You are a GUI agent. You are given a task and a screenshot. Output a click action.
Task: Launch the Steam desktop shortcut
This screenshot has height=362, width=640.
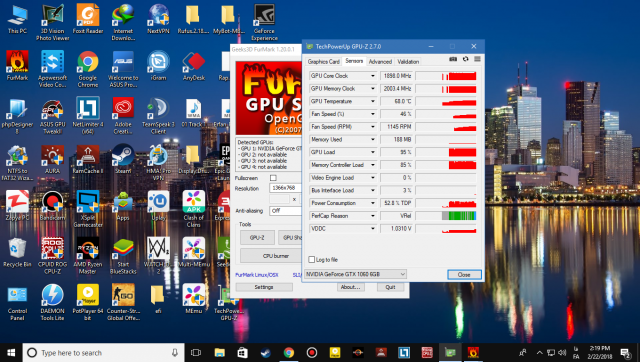pos(123,159)
